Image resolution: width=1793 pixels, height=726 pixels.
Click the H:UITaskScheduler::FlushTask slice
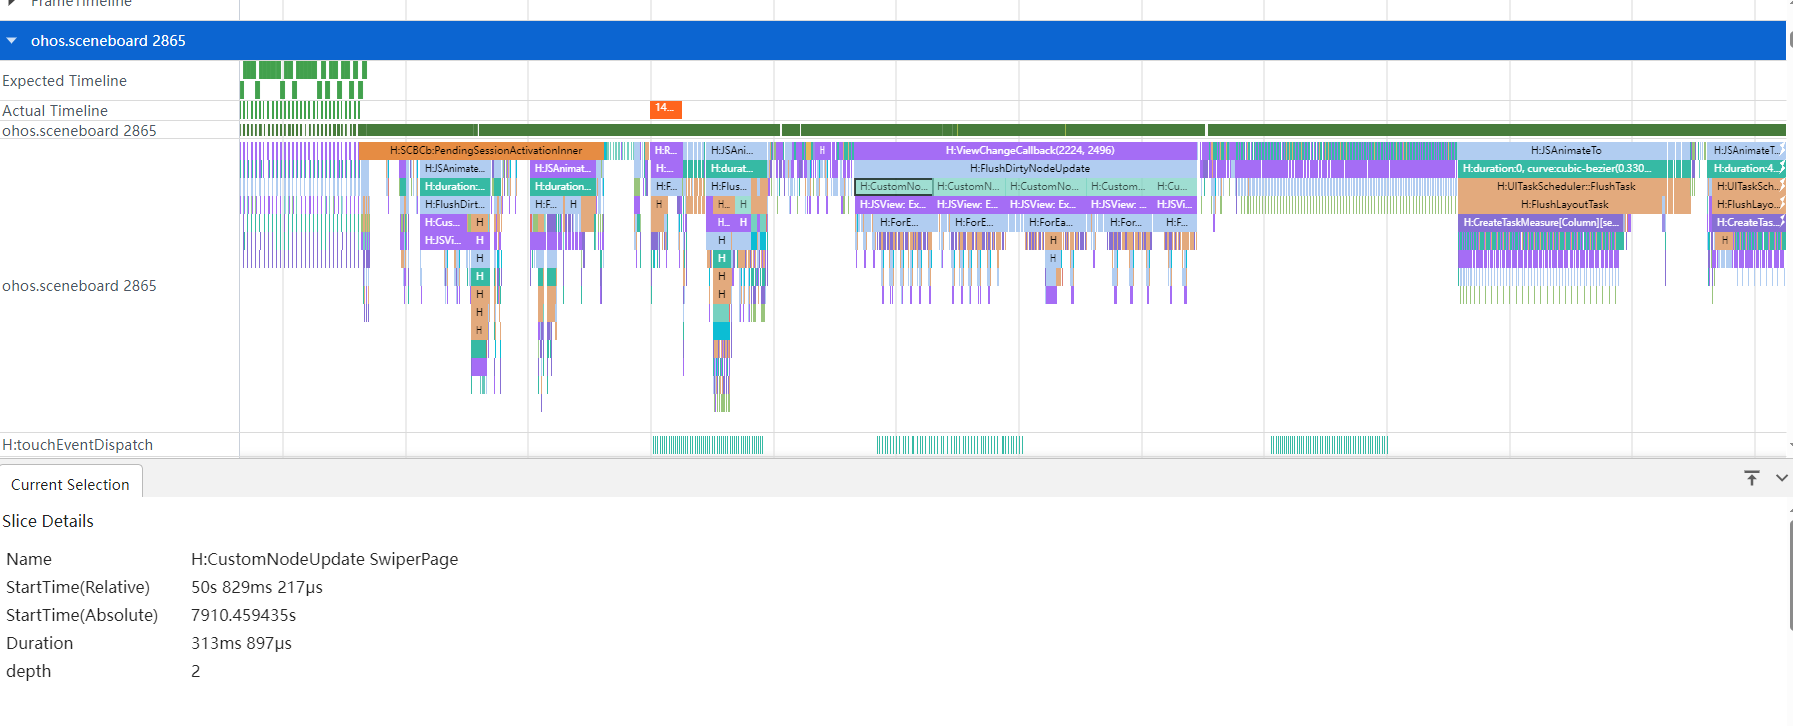pyautogui.click(x=1565, y=187)
